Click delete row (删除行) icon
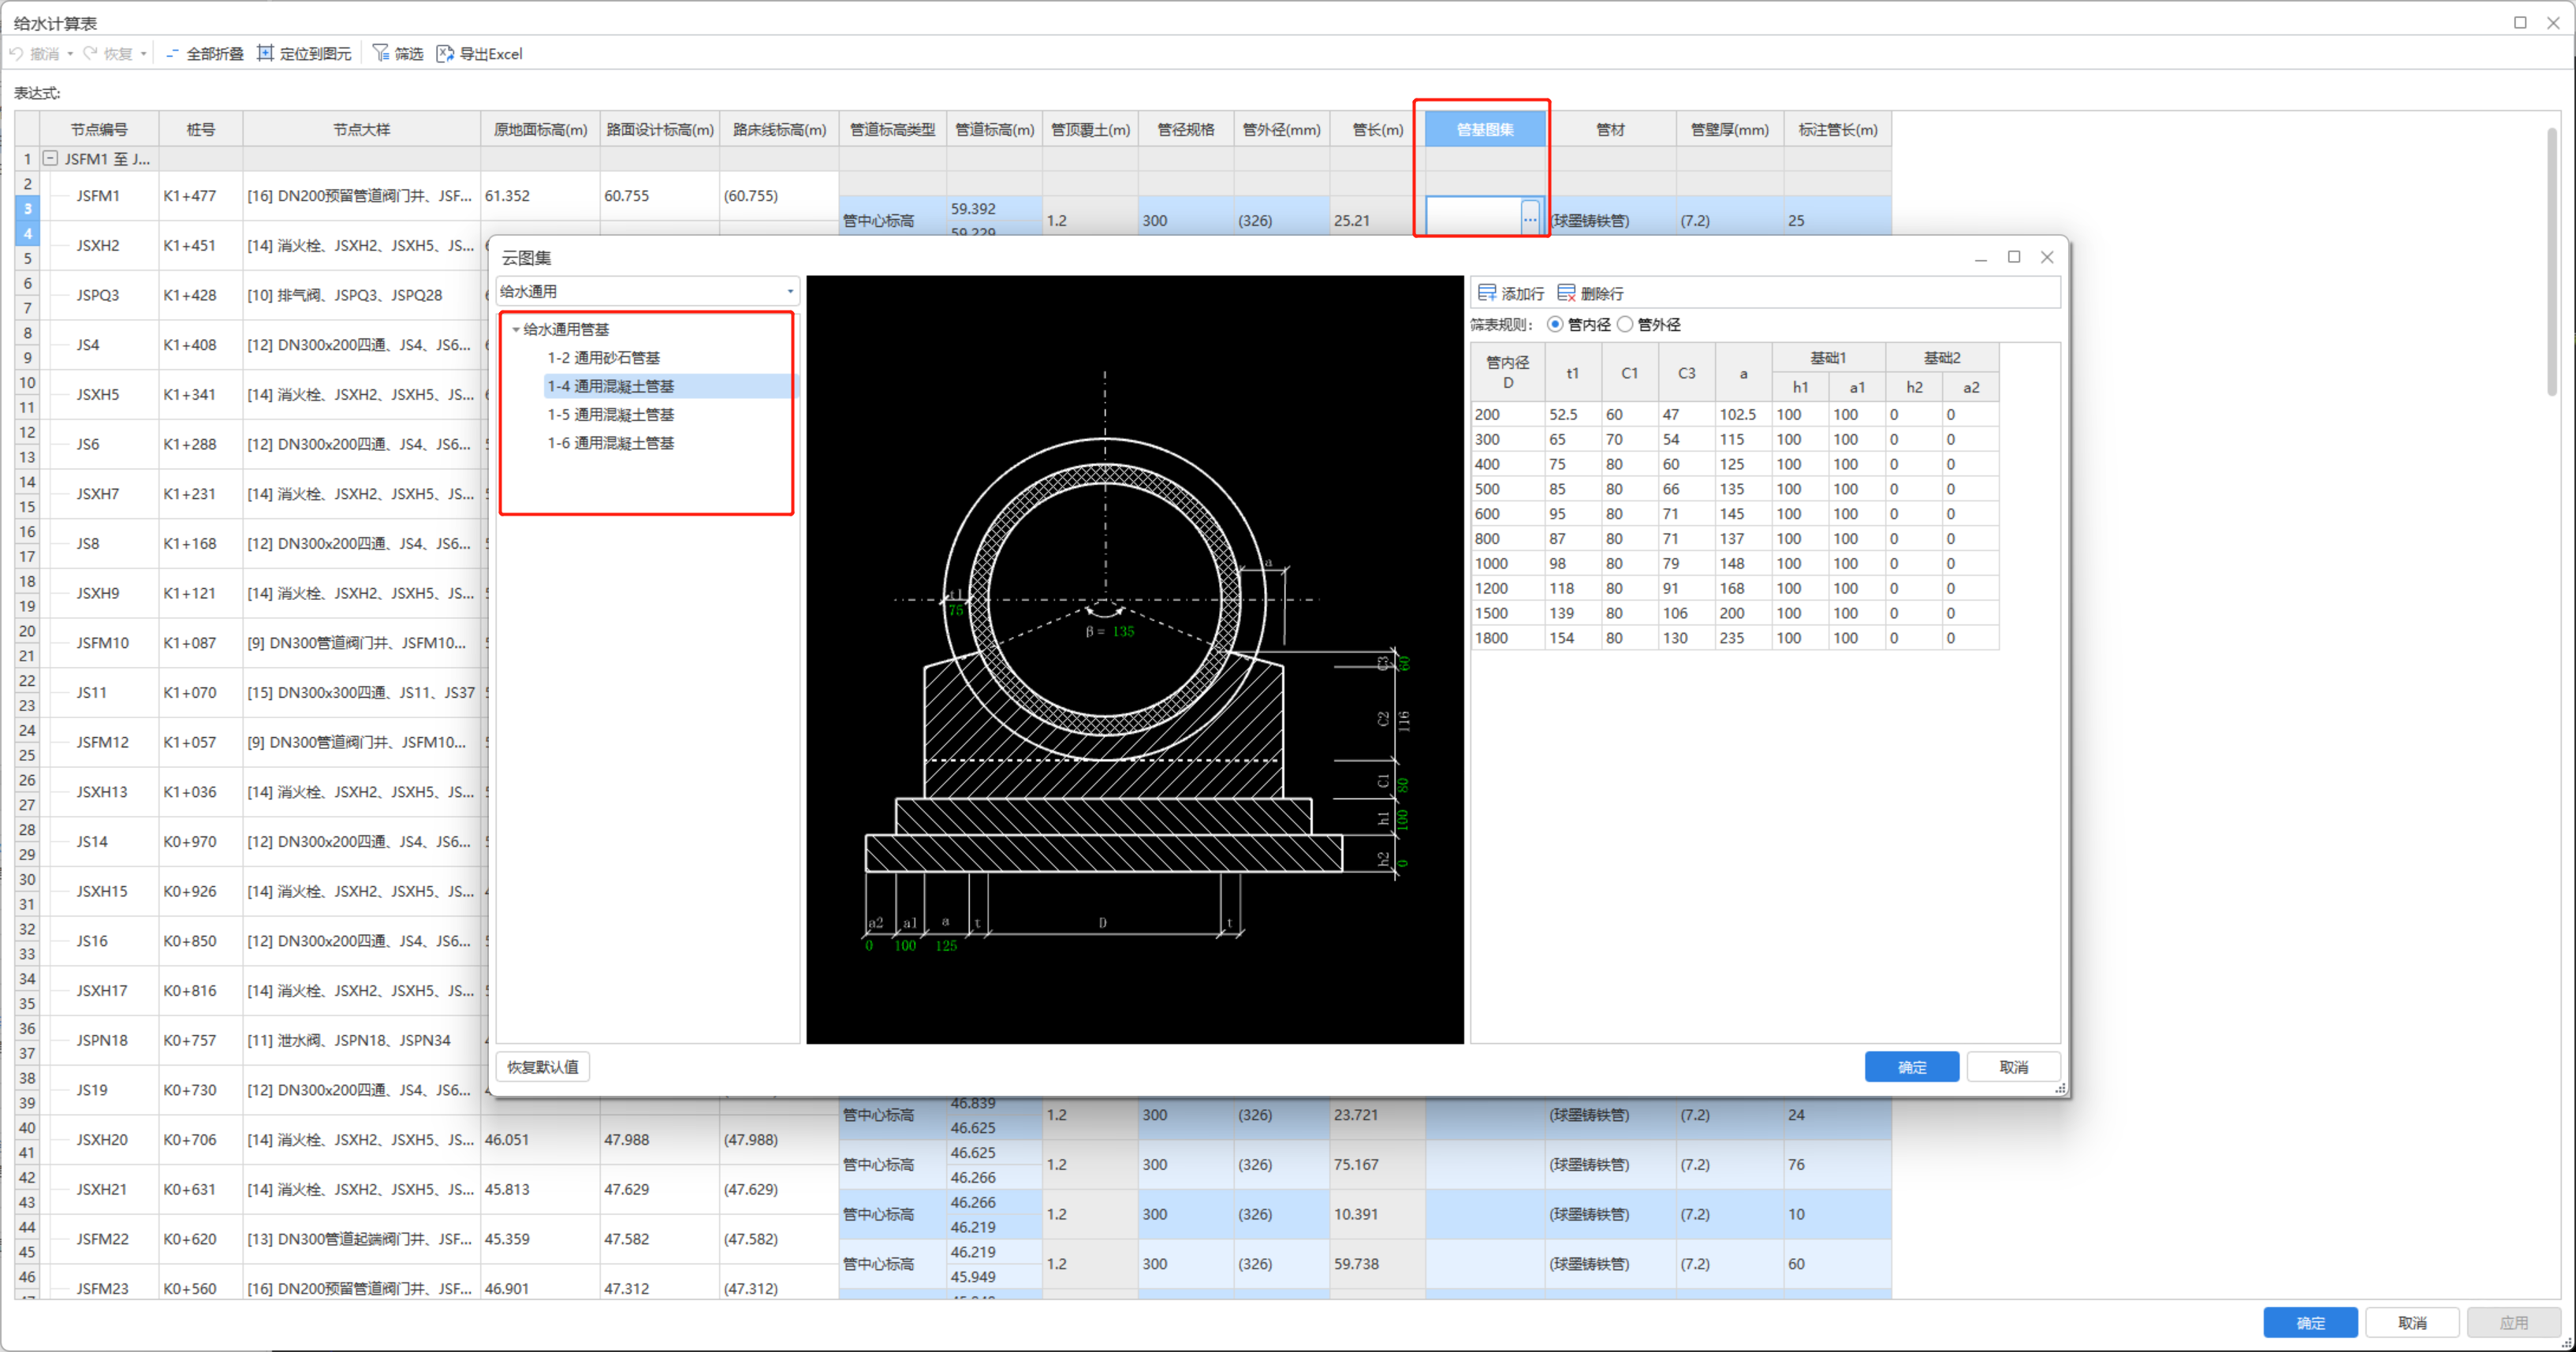This screenshot has width=2576, height=1352. click(x=1566, y=293)
